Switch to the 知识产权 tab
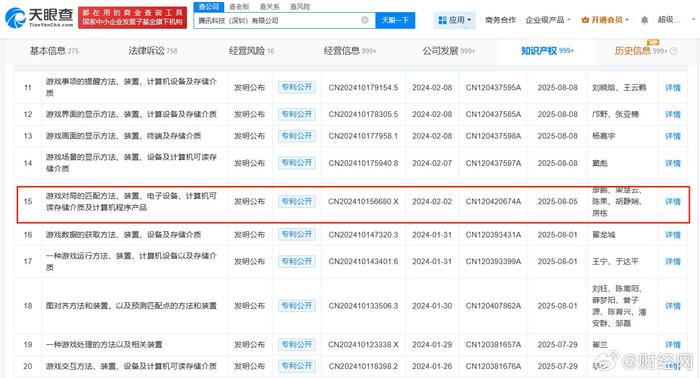The height and width of the screenshot is (378, 700). [547, 51]
